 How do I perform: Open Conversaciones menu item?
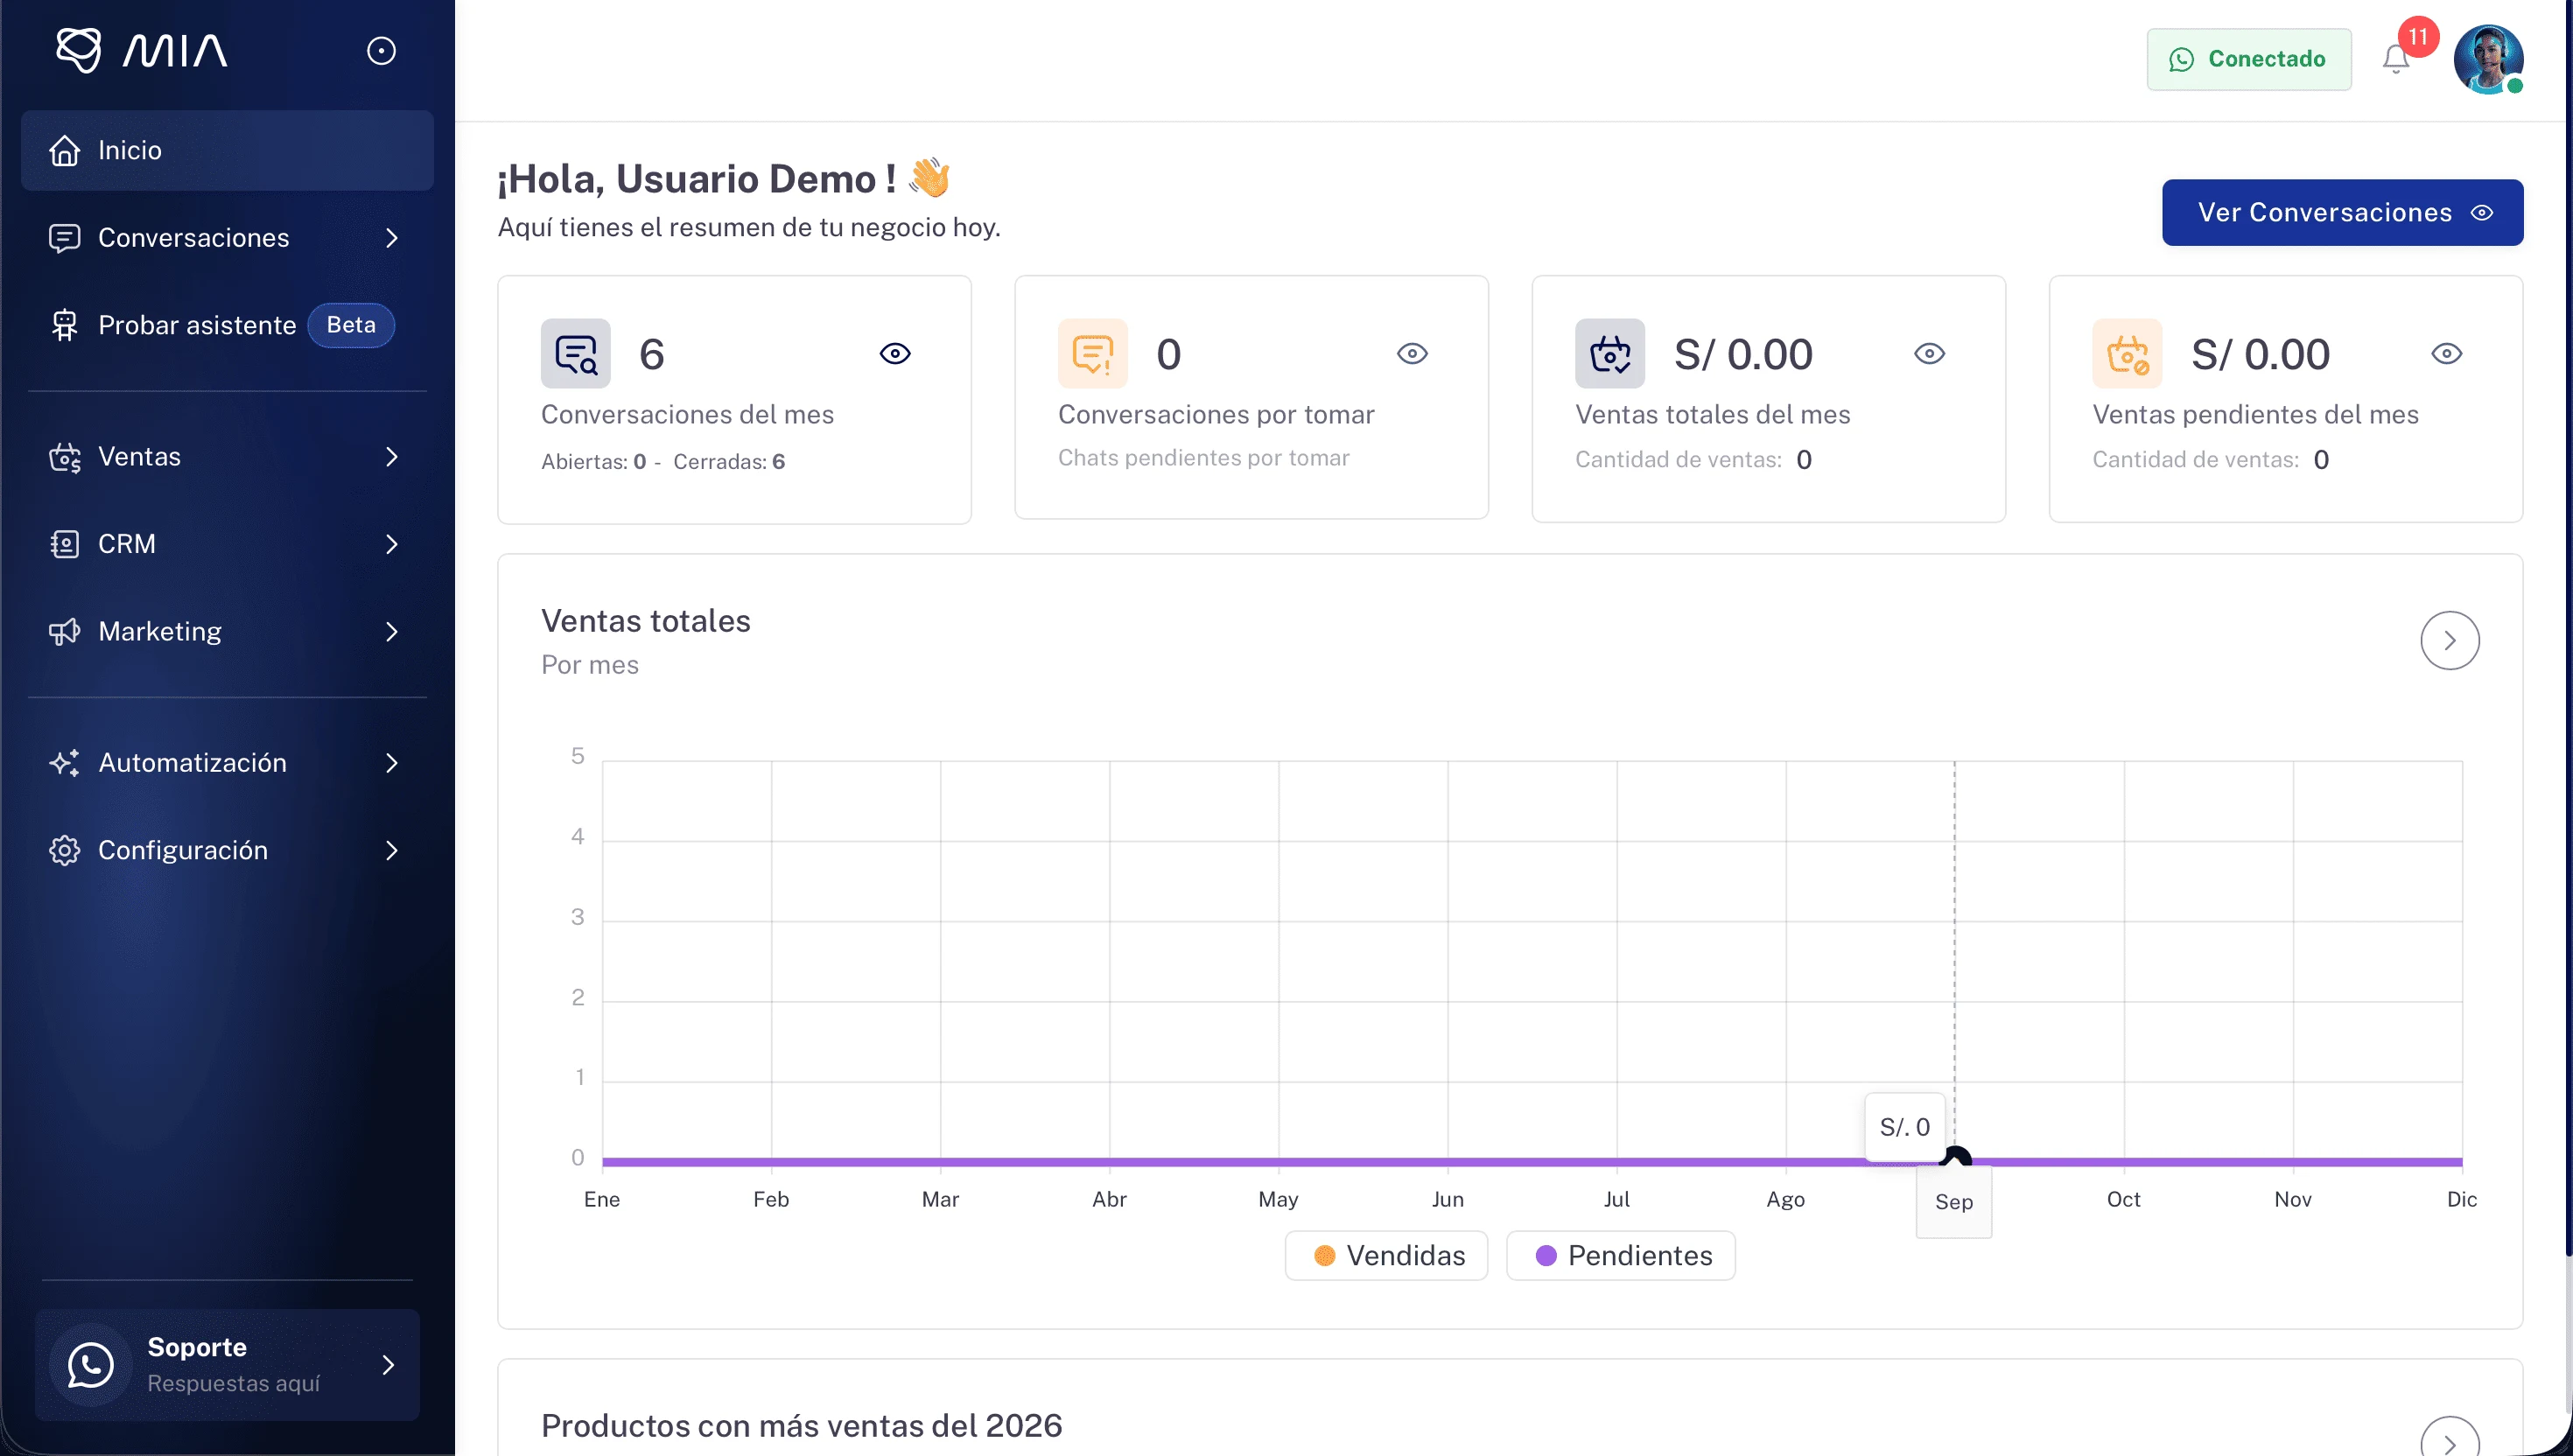pos(227,238)
